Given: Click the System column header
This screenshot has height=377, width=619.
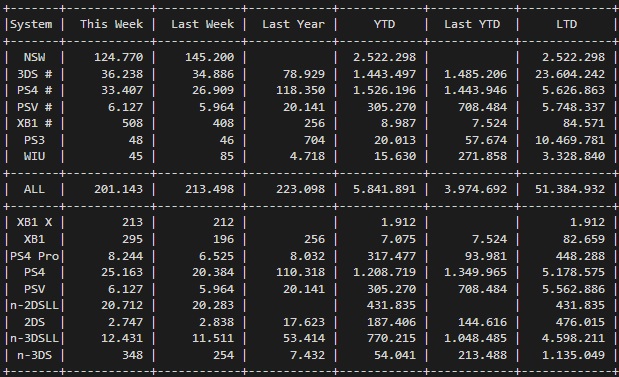Looking at the screenshot, I should click(31, 24).
